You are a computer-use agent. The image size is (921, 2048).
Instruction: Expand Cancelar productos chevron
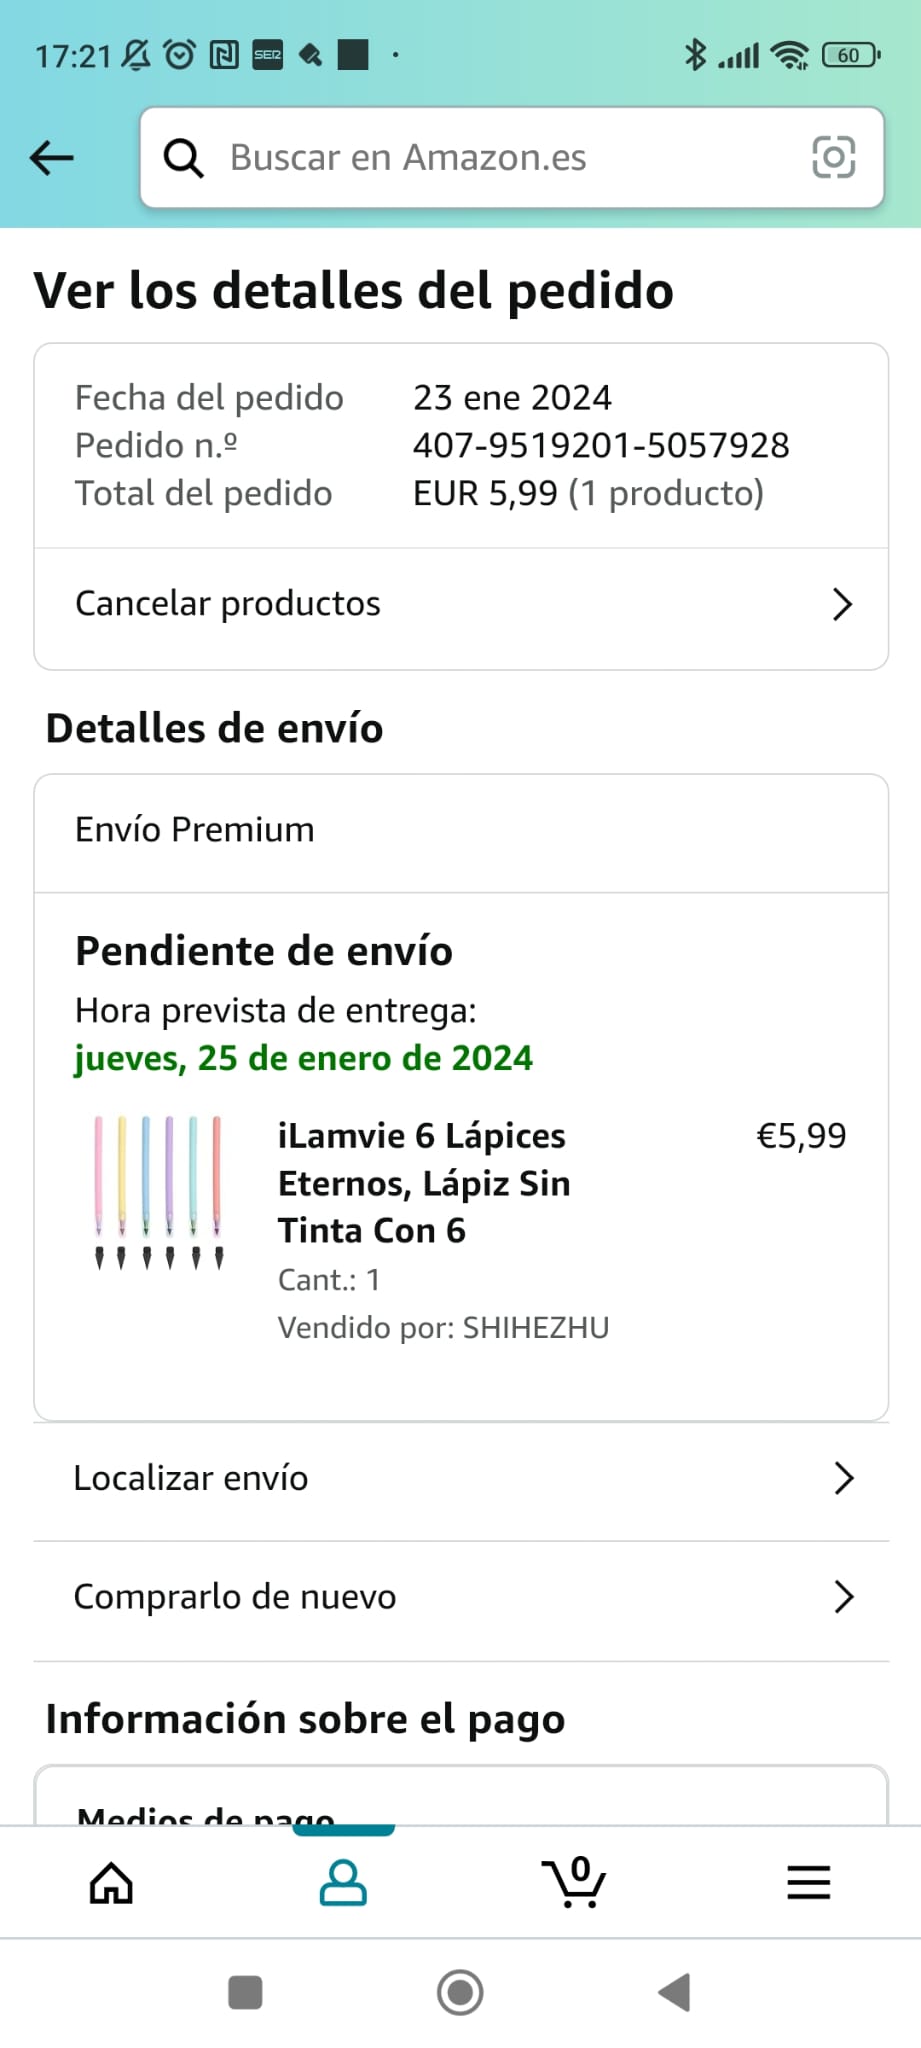842,604
